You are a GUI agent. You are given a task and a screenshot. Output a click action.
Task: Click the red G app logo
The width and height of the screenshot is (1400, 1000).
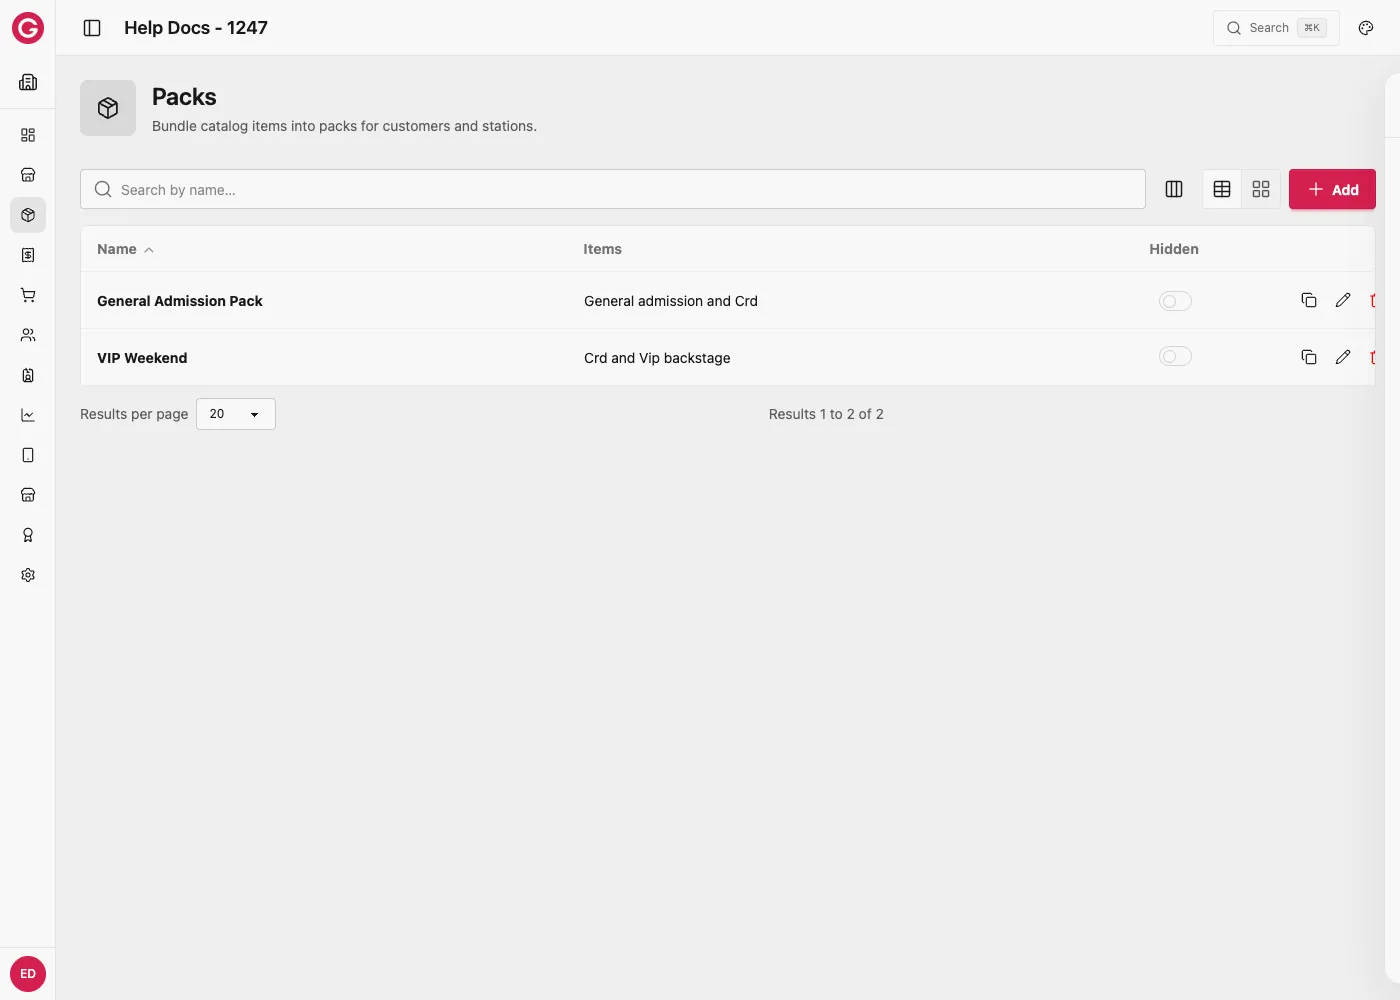(x=28, y=28)
